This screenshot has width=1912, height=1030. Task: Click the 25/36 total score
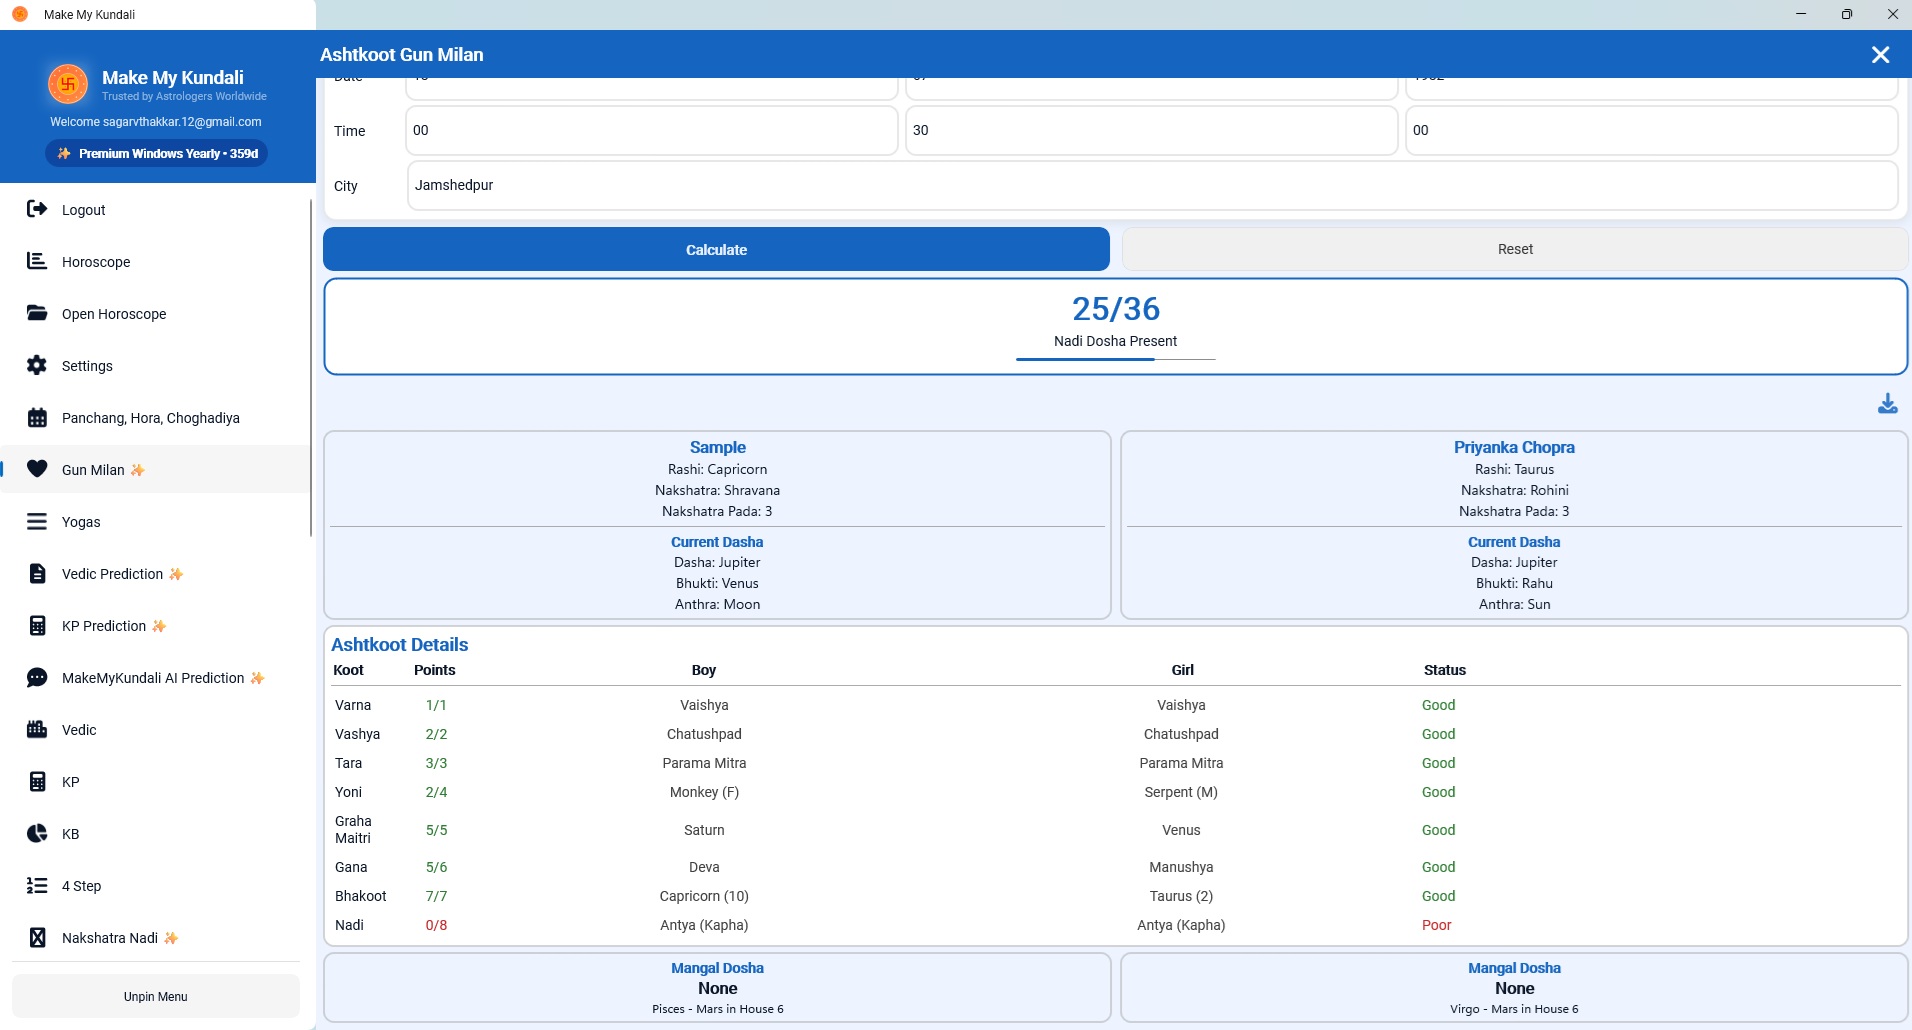click(1116, 309)
